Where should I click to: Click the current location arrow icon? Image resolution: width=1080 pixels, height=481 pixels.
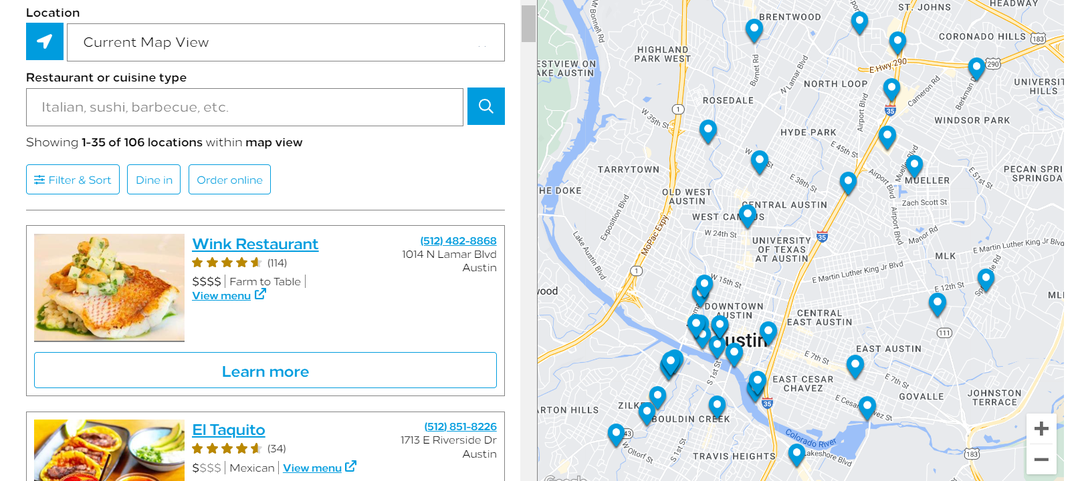[x=45, y=42]
